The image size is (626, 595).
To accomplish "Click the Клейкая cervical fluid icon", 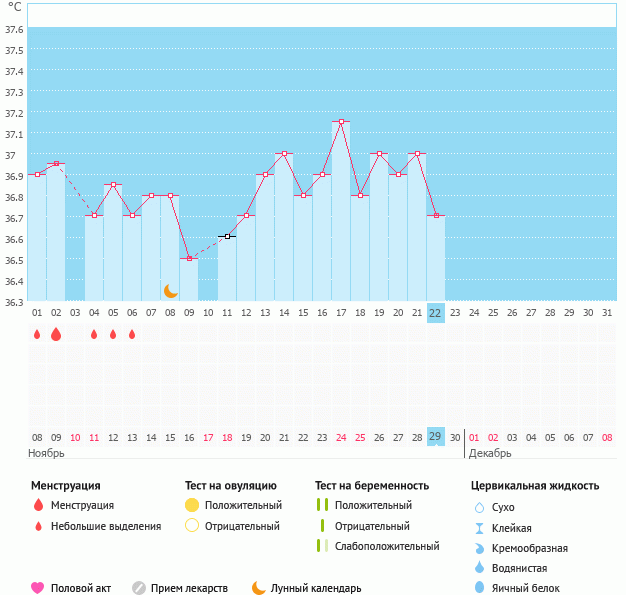I will point(479,528).
